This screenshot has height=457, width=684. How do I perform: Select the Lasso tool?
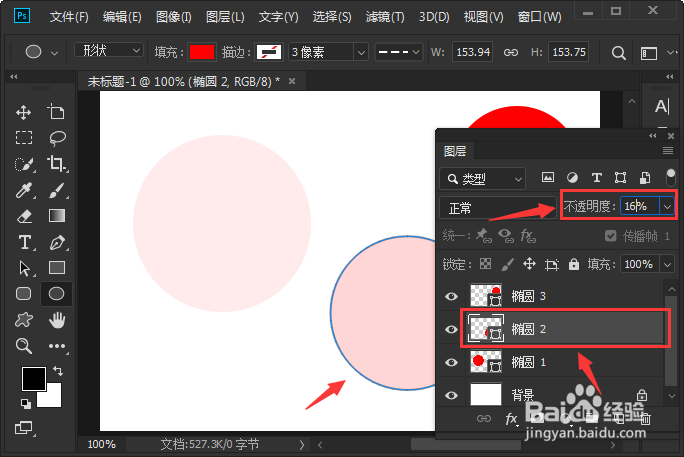[57, 138]
